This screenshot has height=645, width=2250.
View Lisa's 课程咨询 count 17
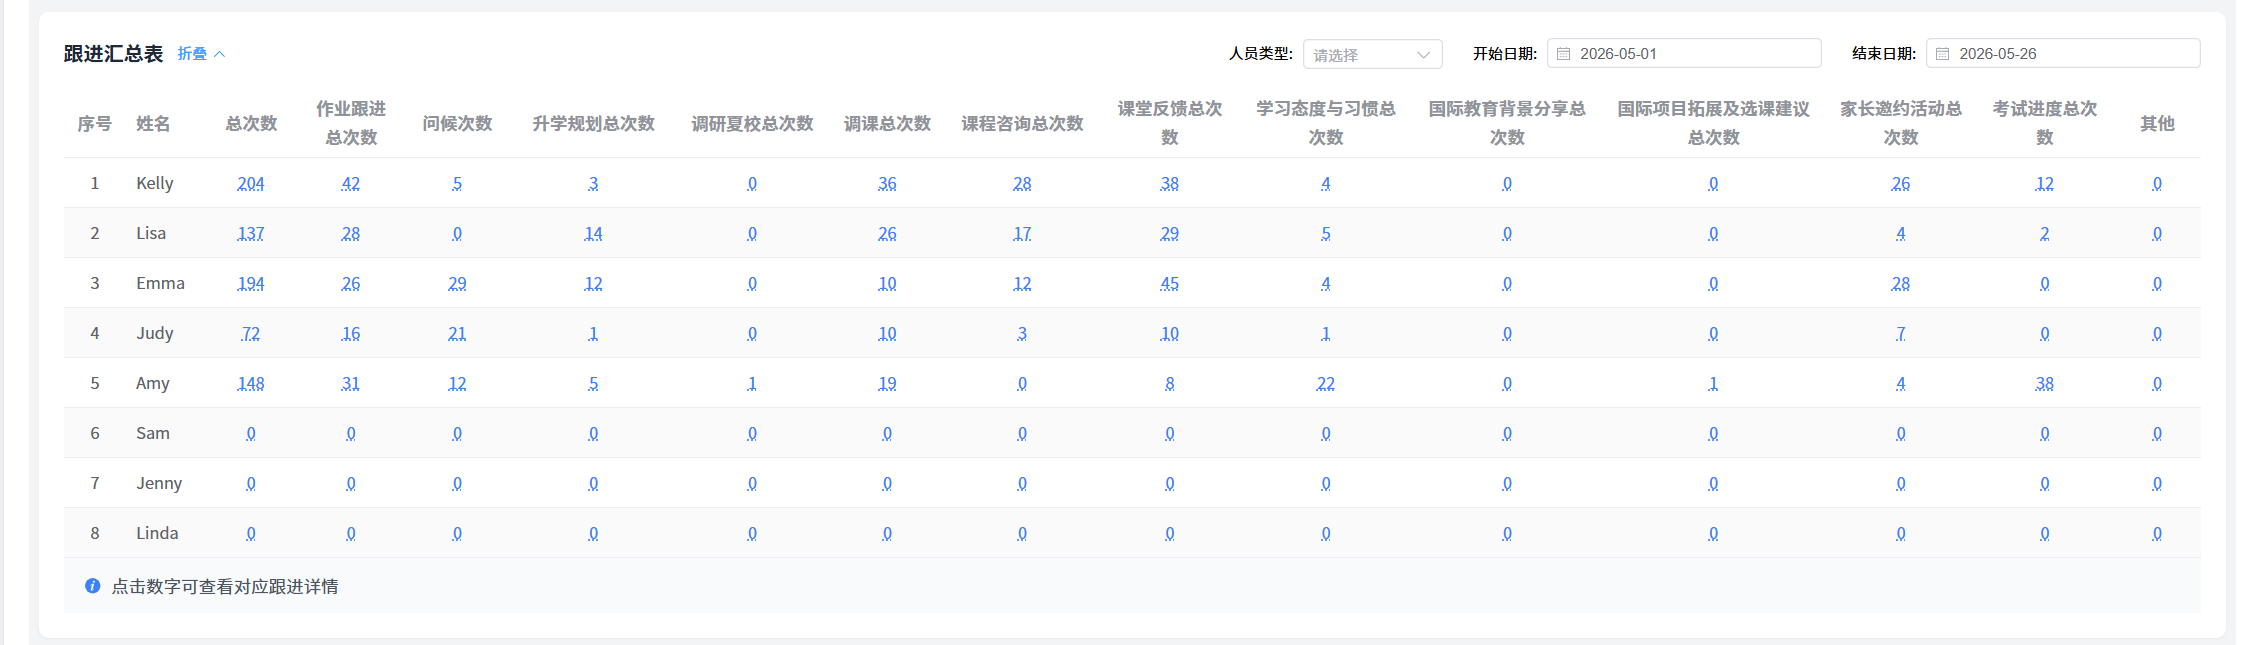click(1022, 234)
